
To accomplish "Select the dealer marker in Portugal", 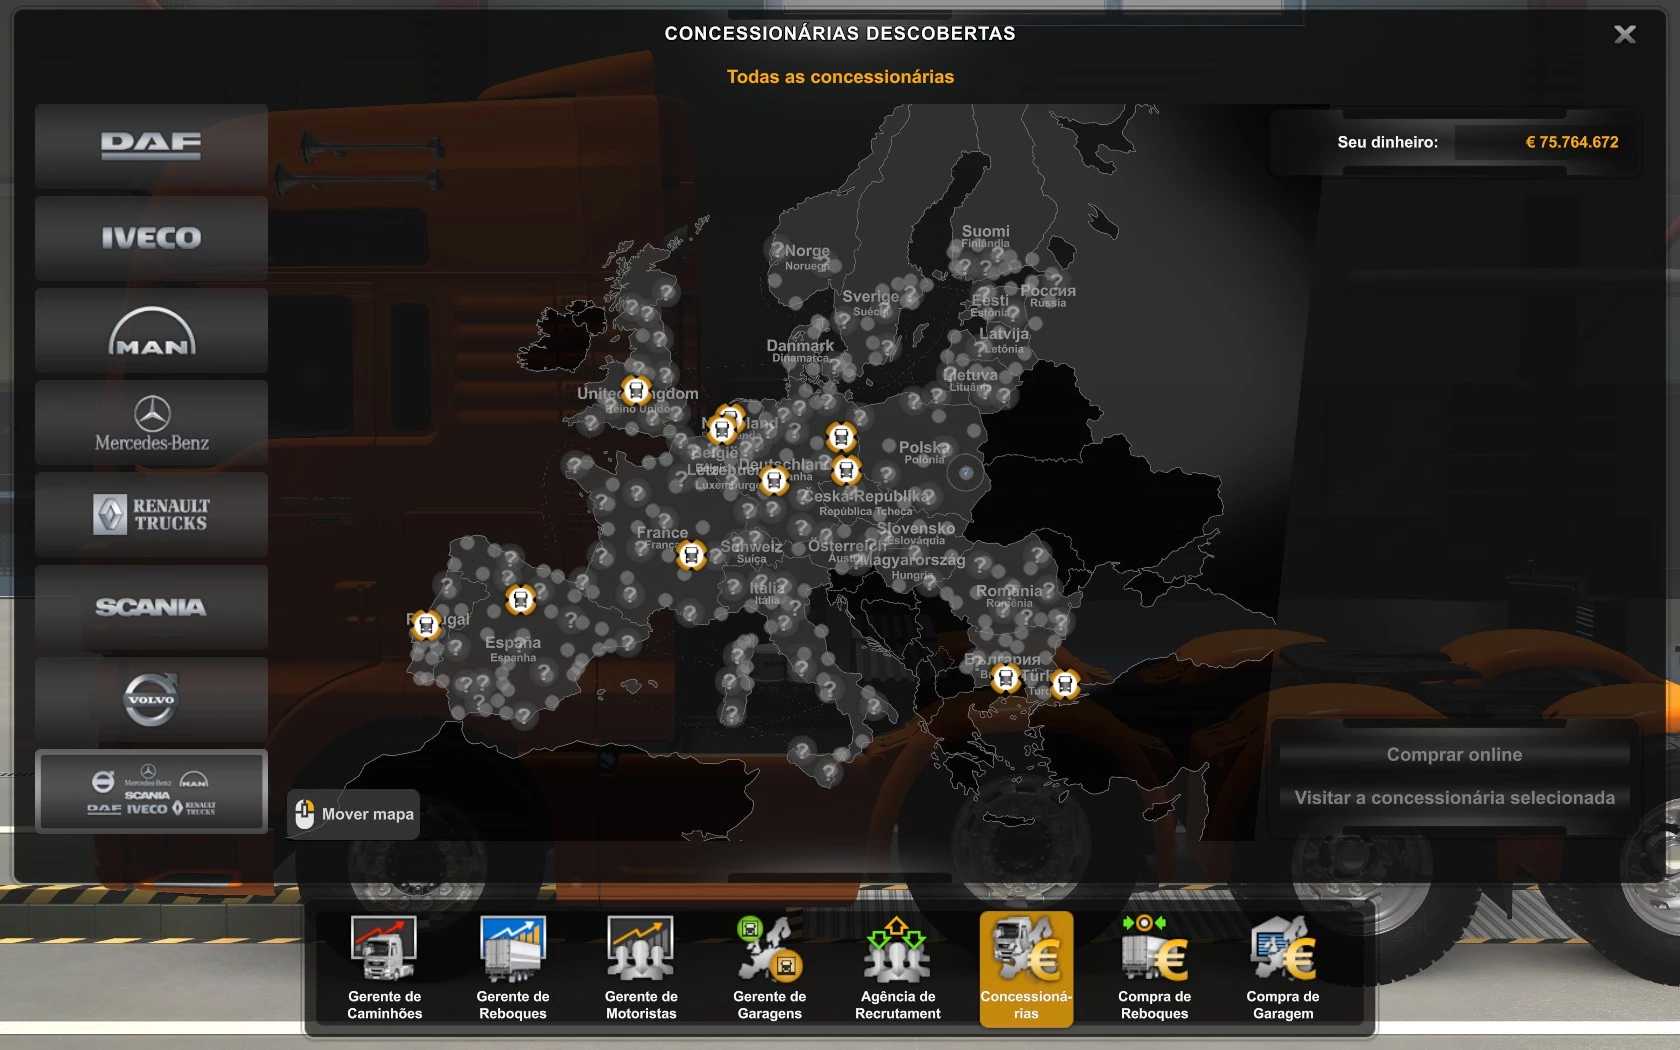I will click(426, 626).
